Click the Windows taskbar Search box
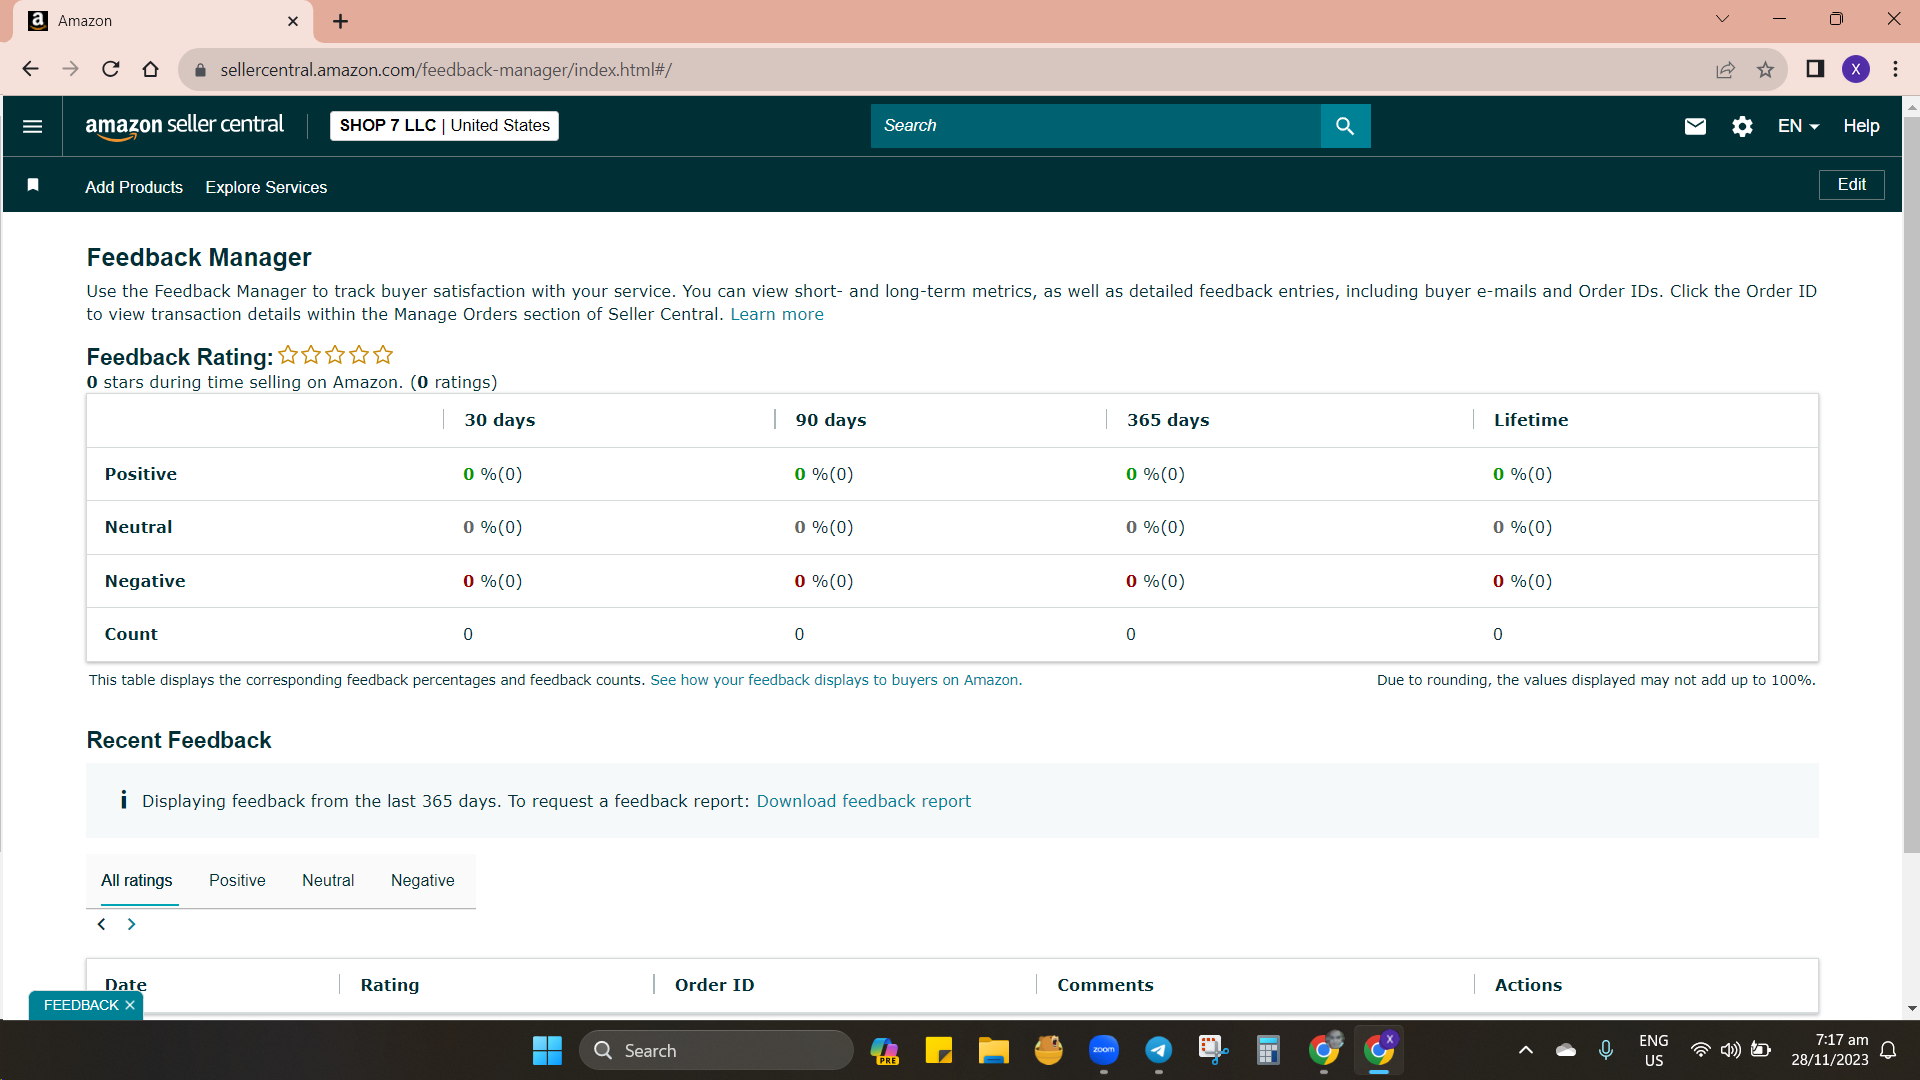 pyautogui.click(x=716, y=1050)
